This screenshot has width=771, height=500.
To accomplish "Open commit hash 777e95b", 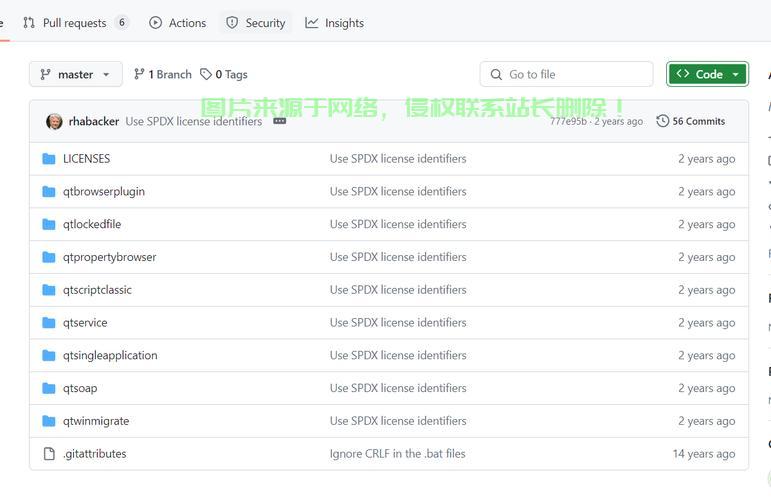I will [568, 121].
